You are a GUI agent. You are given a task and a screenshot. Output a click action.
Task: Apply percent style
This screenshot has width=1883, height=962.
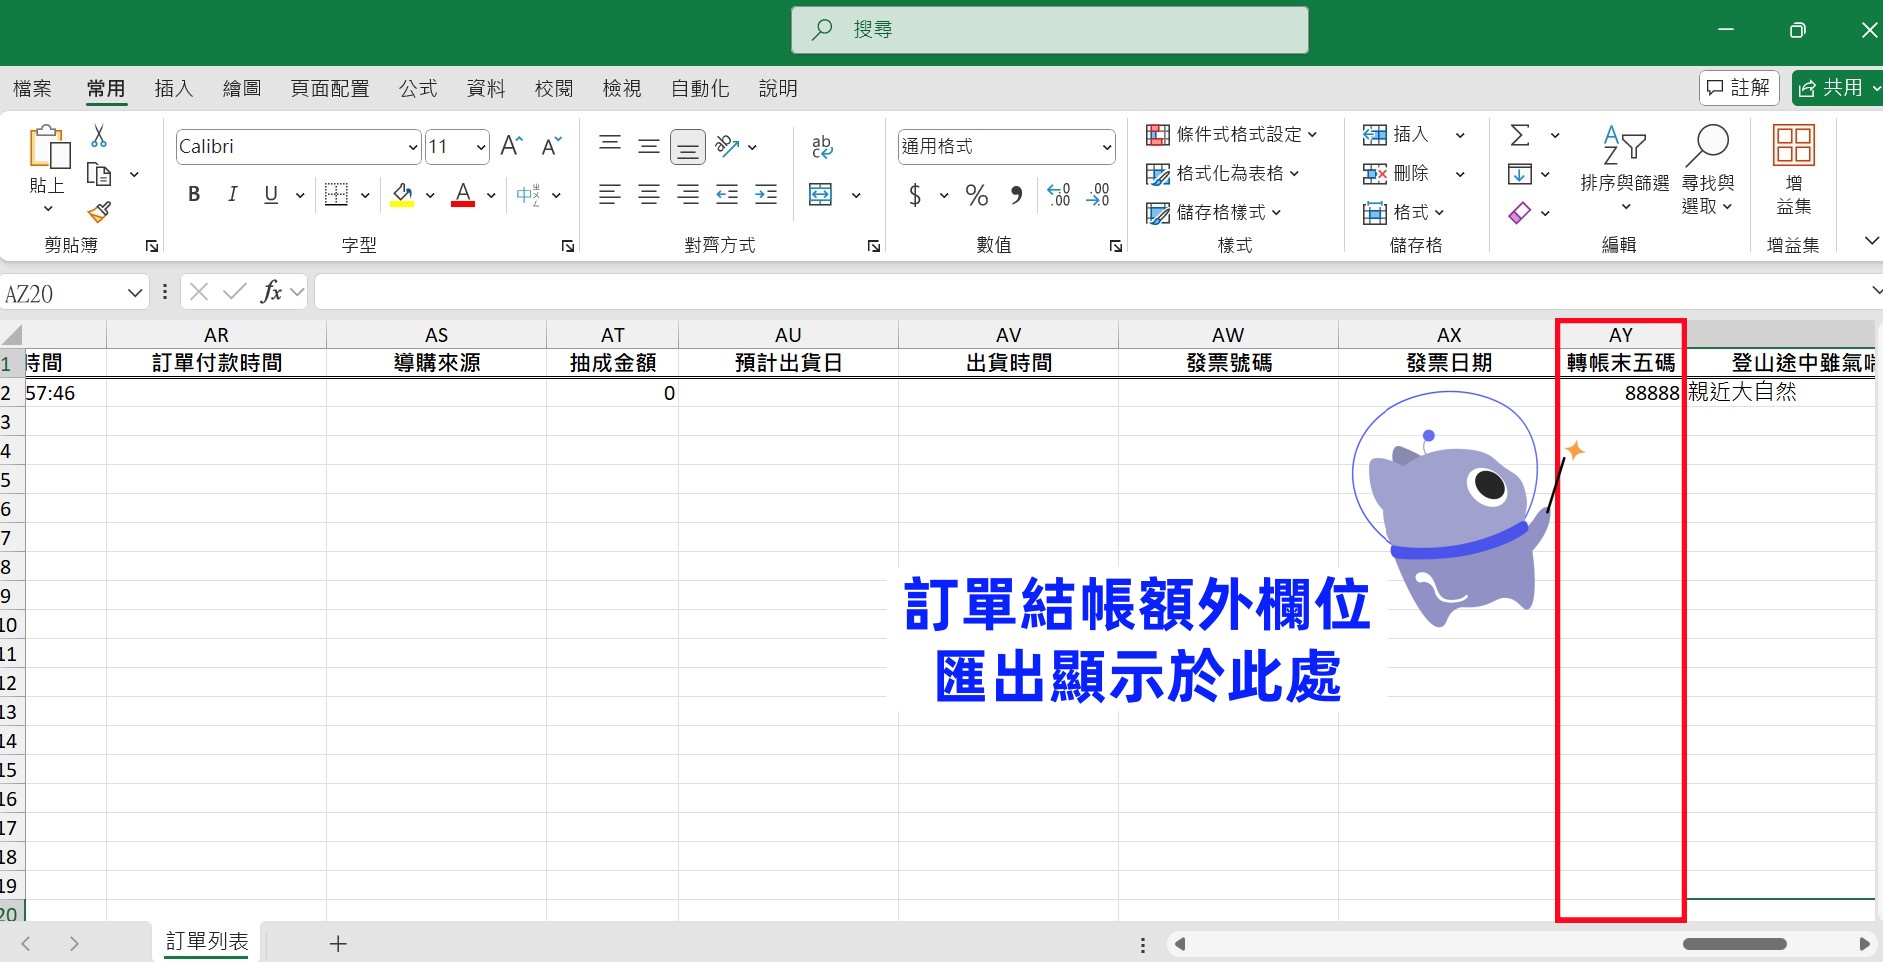pos(977,194)
